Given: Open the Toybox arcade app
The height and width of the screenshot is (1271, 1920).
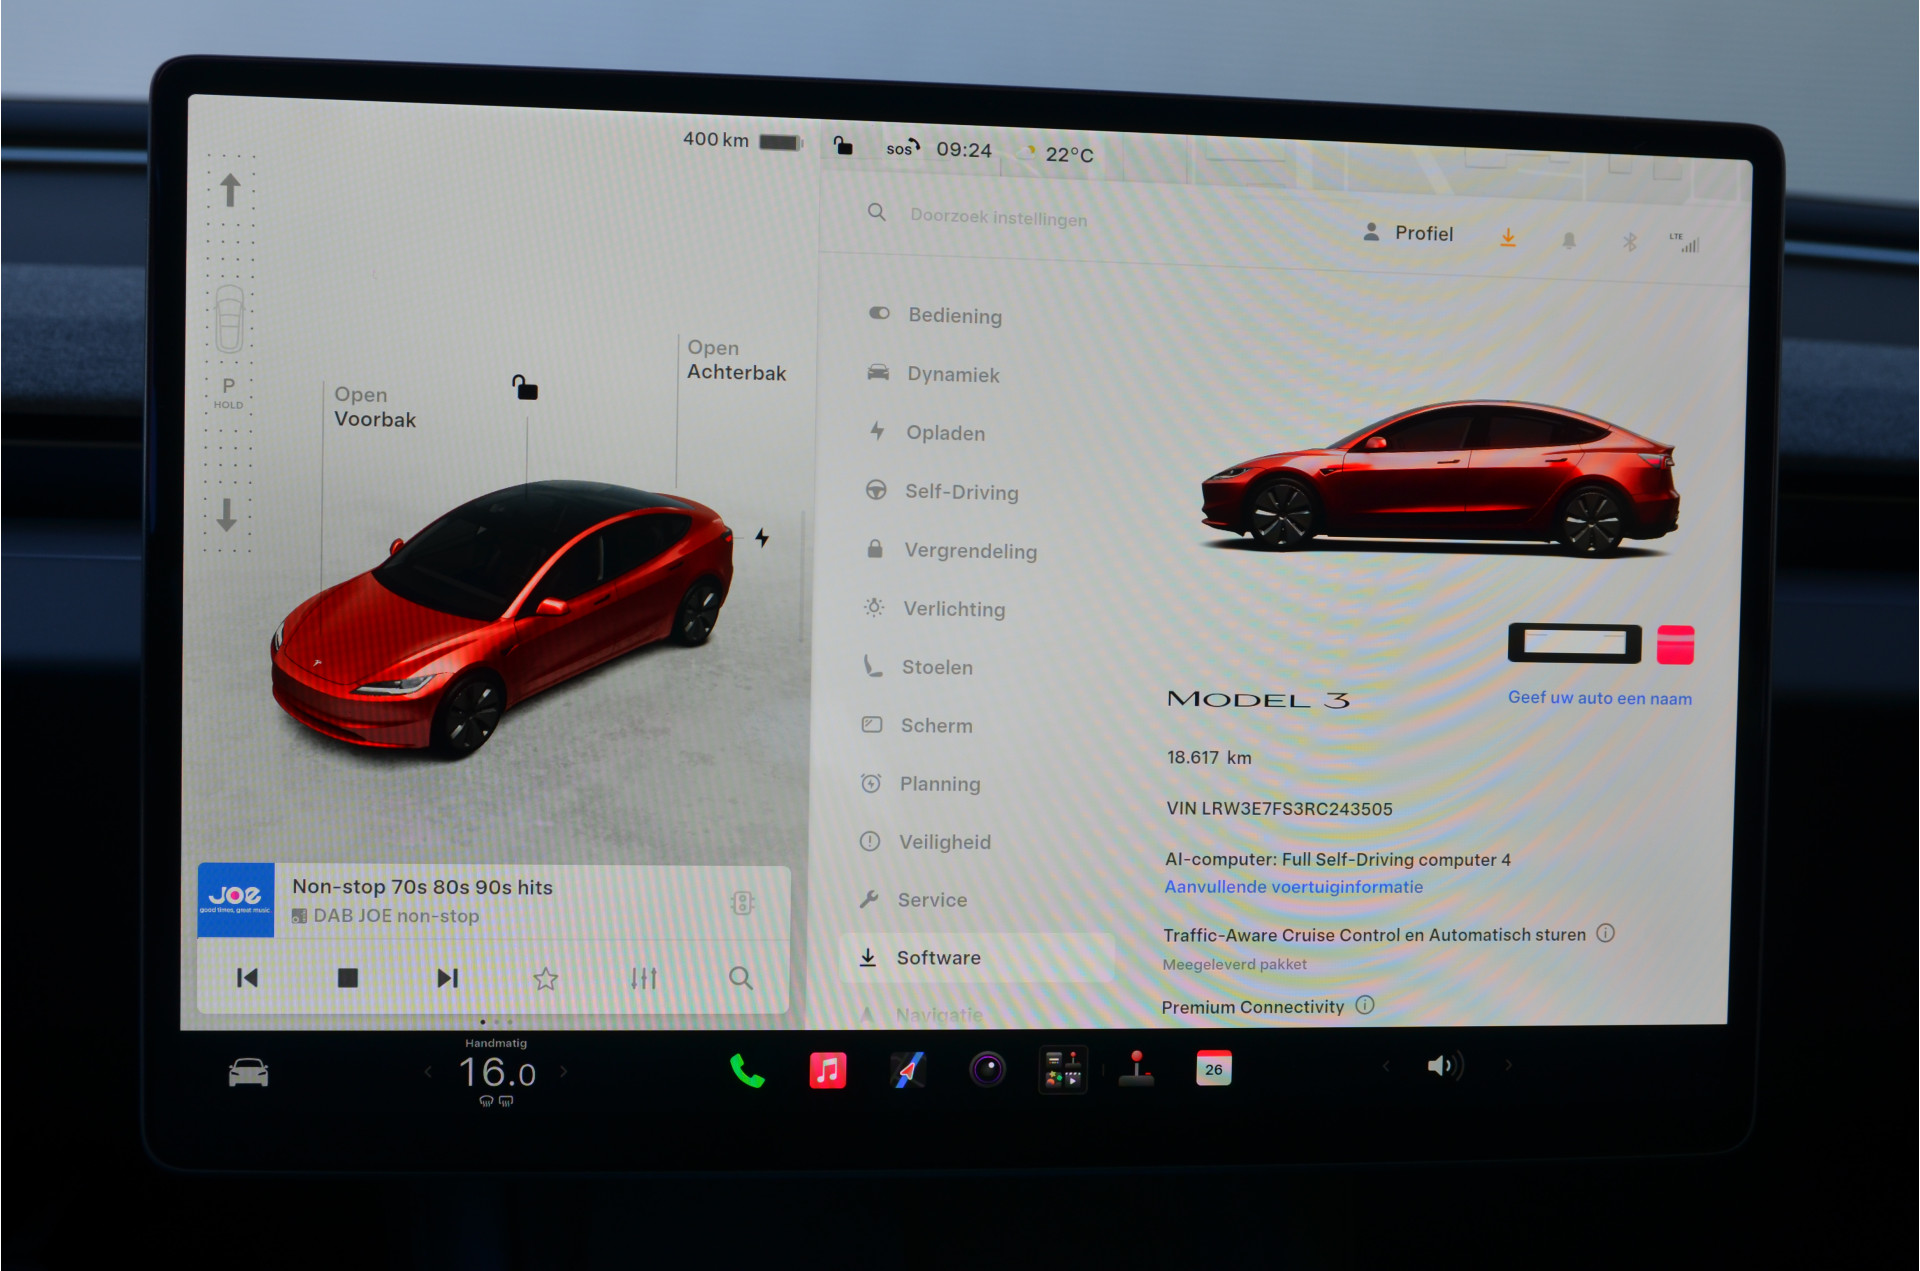Looking at the screenshot, I should [1063, 1069].
